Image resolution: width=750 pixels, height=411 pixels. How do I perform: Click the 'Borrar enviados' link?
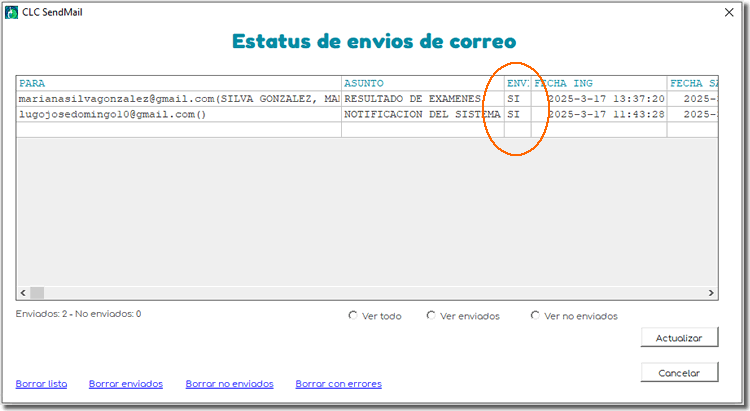click(125, 384)
